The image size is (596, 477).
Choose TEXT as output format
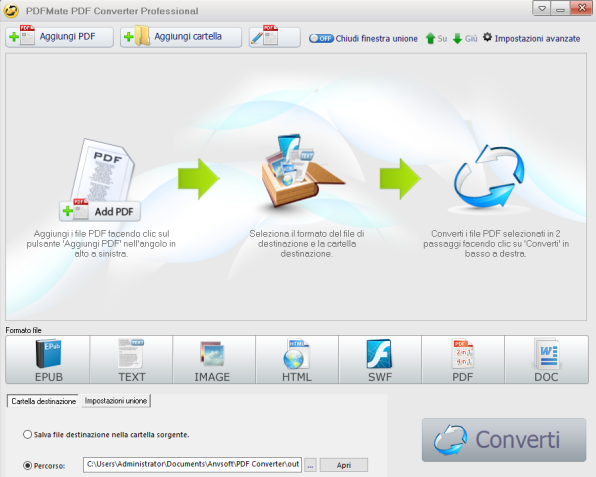point(131,360)
